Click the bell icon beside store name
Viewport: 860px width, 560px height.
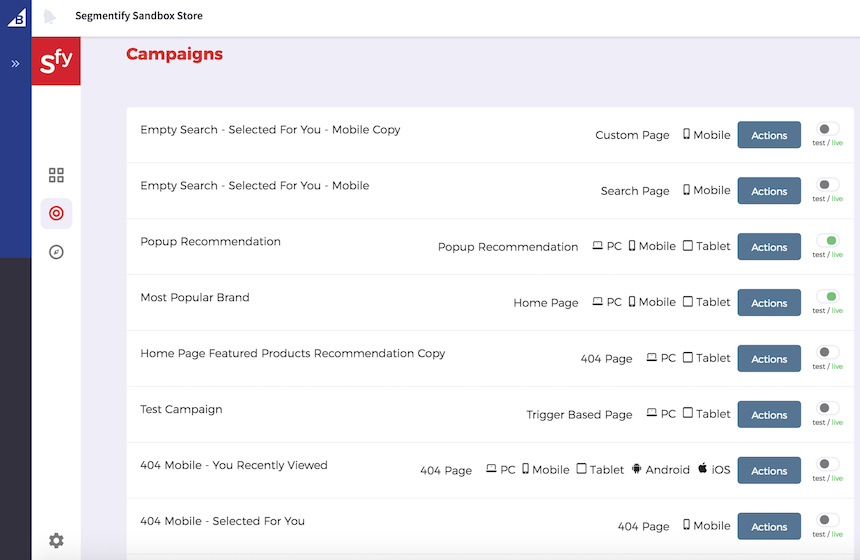point(50,17)
